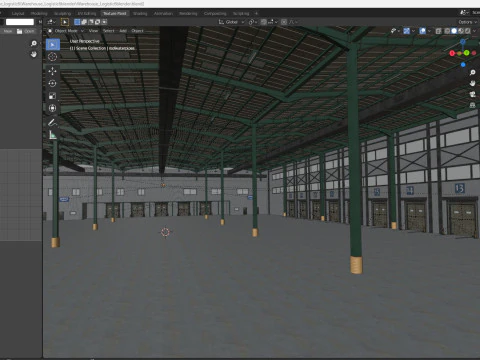Viewport: 480px width, 360px height.
Task: Select the Rotate tool
Action: pyautogui.click(x=52, y=83)
